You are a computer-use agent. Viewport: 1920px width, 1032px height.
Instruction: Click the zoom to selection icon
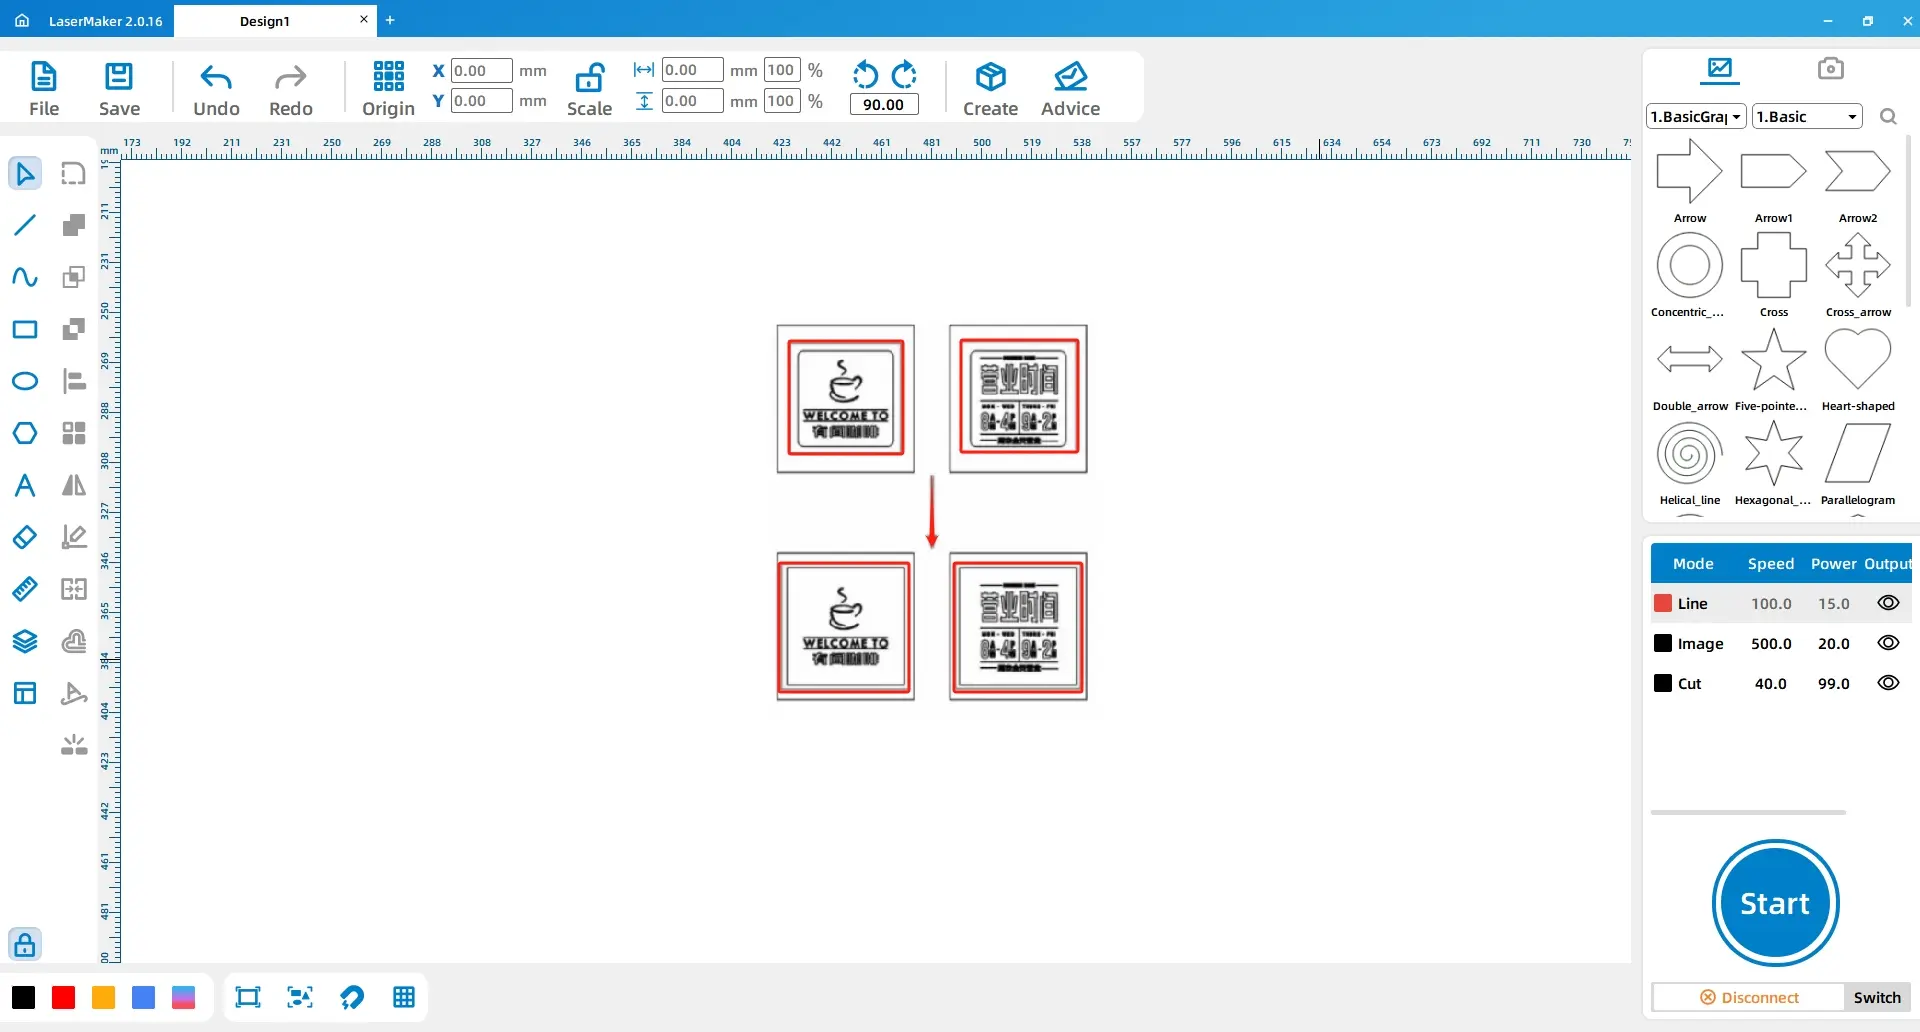click(300, 997)
